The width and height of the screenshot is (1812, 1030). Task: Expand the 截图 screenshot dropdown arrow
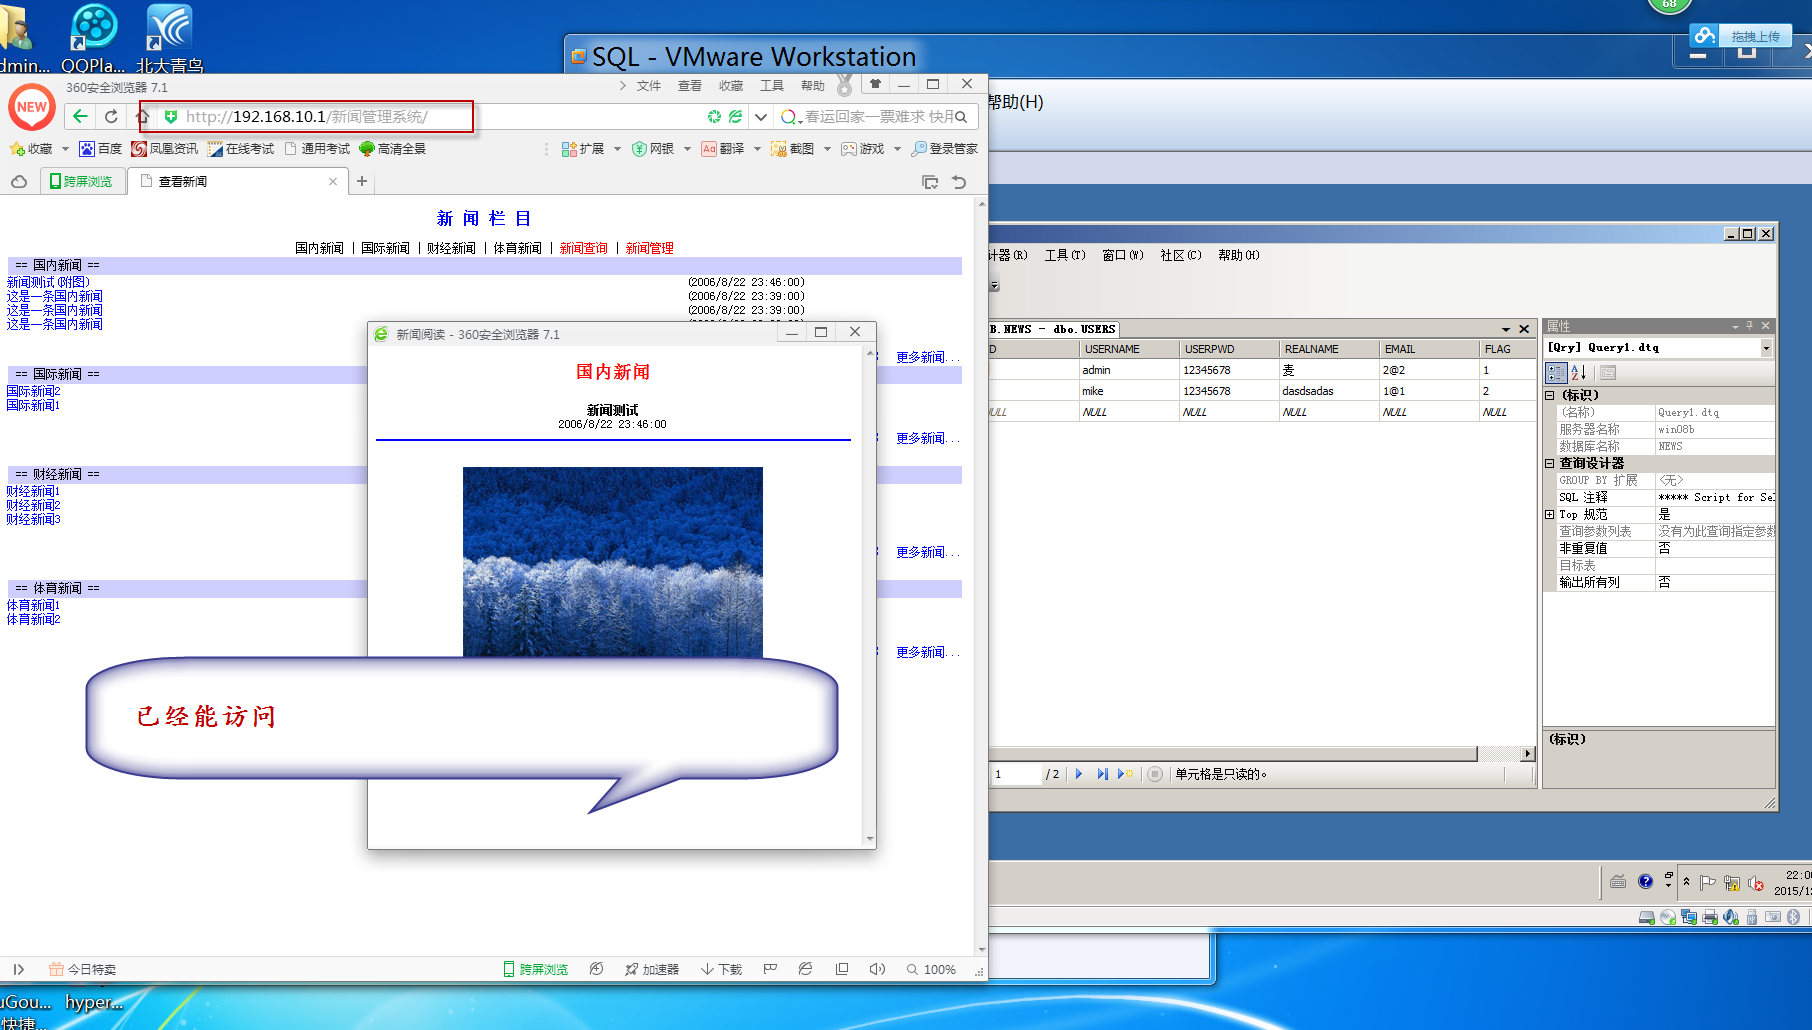click(x=827, y=149)
